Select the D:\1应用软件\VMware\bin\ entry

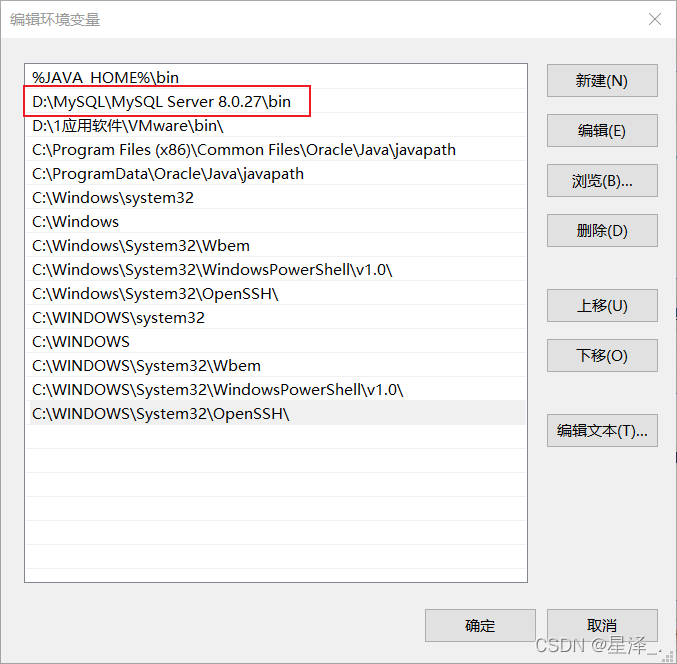tap(276, 126)
